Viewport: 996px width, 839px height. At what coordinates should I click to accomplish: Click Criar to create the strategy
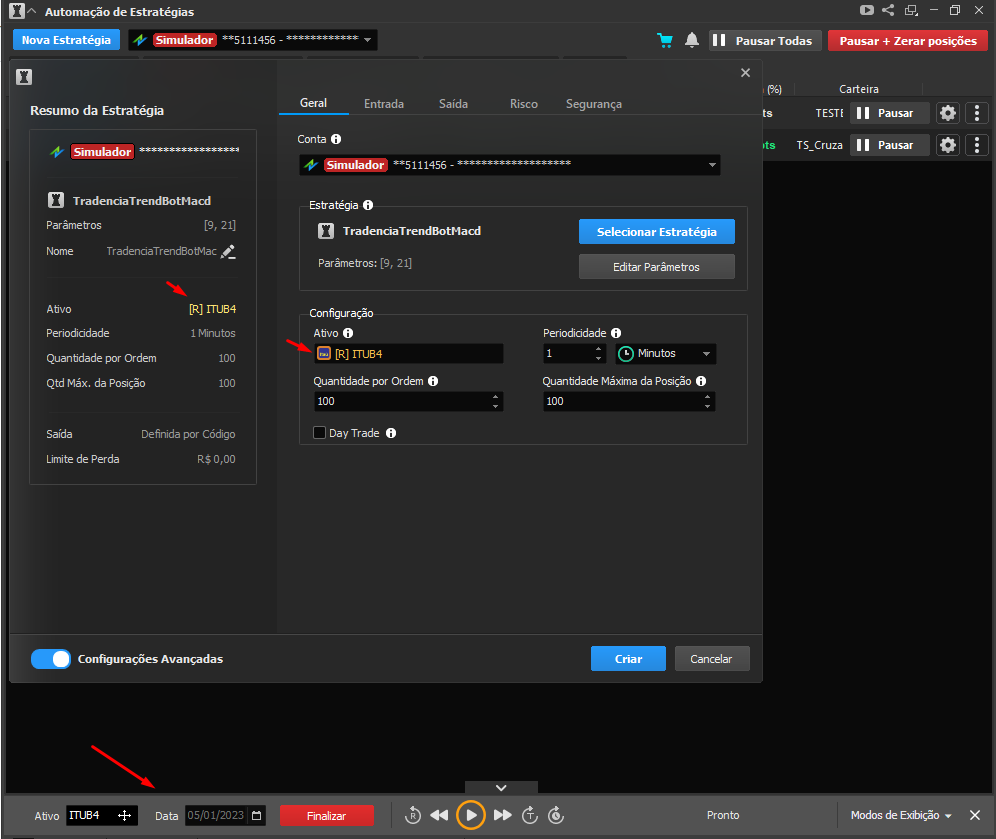coord(628,659)
